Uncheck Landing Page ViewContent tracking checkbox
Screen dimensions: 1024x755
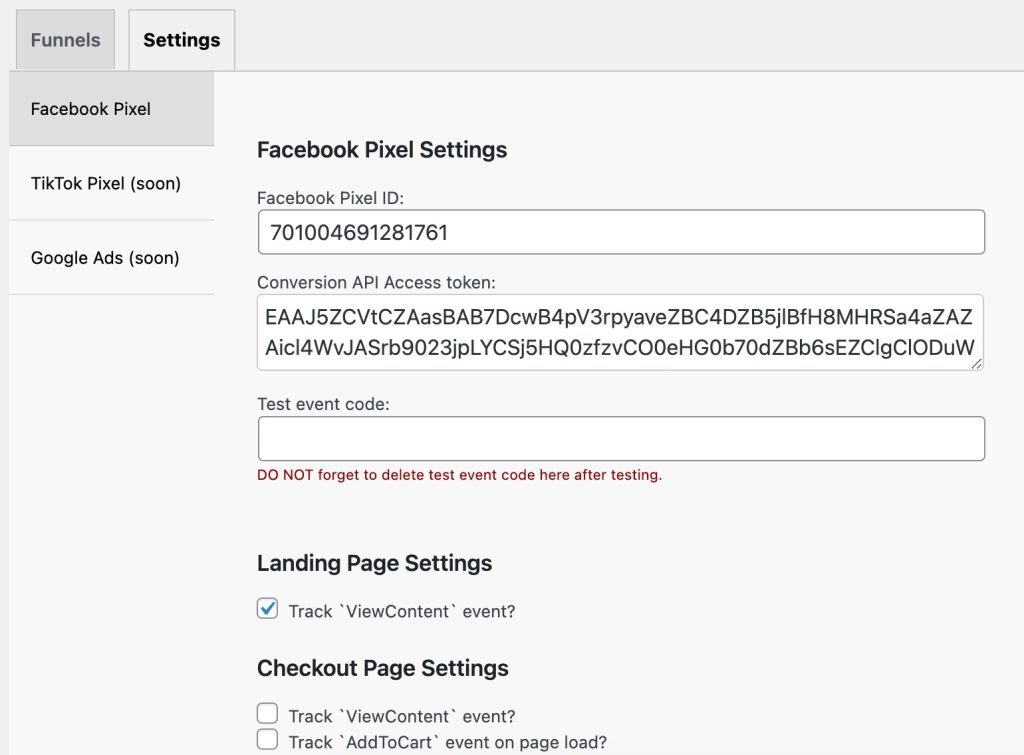pyautogui.click(x=267, y=609)
